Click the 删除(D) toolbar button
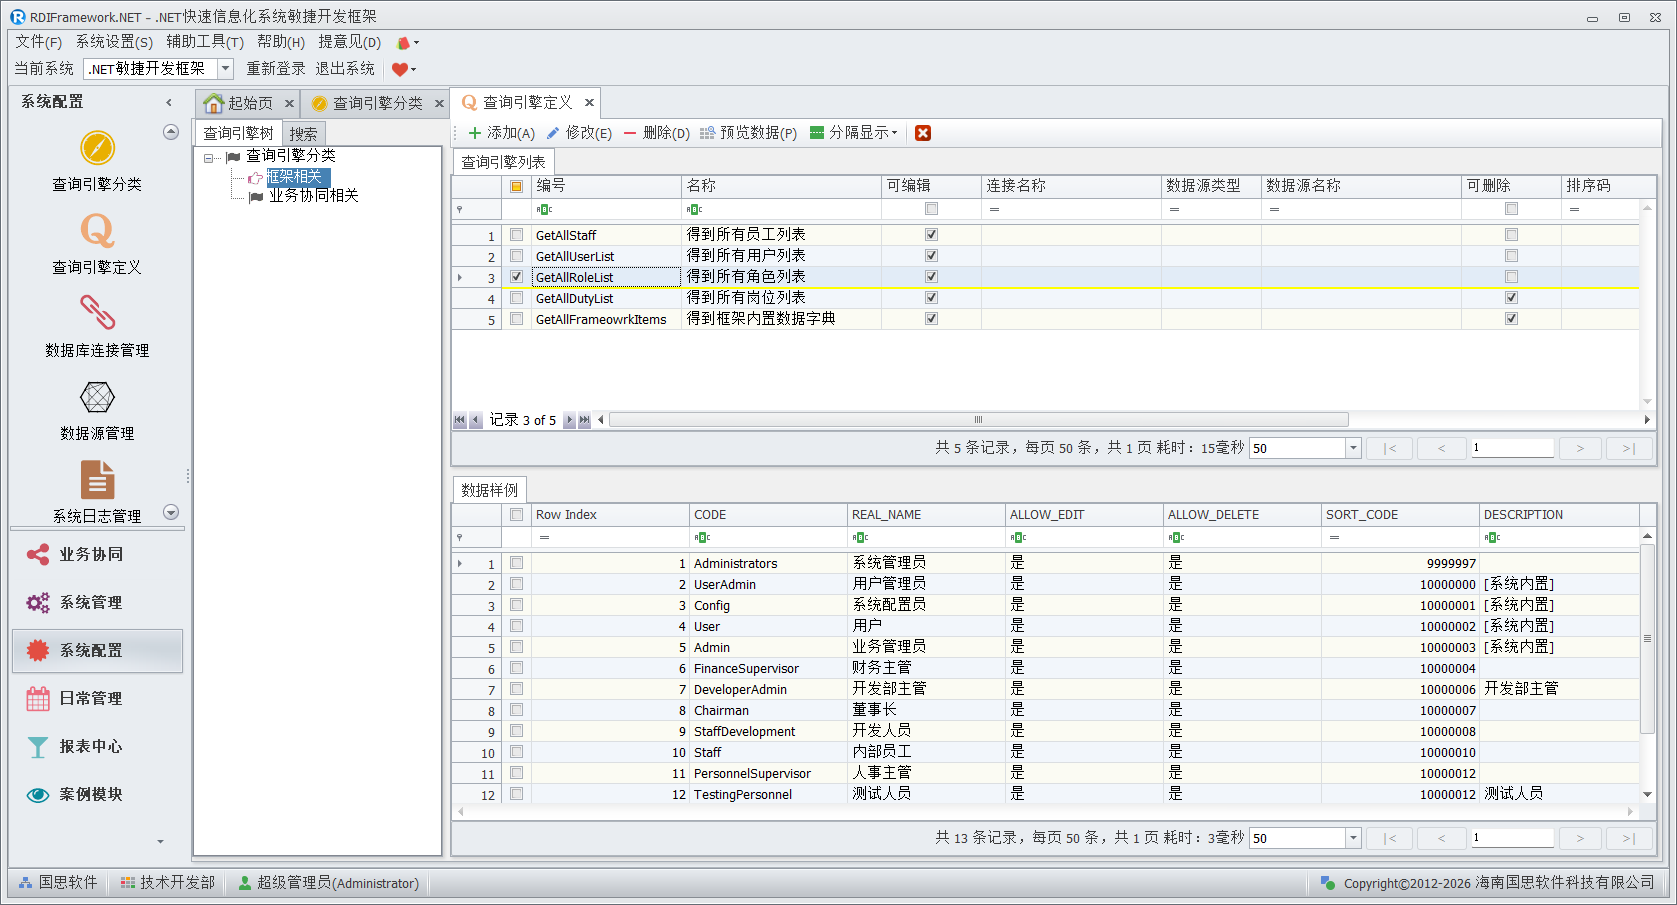1677x905 pixels. tap(656, 133)
